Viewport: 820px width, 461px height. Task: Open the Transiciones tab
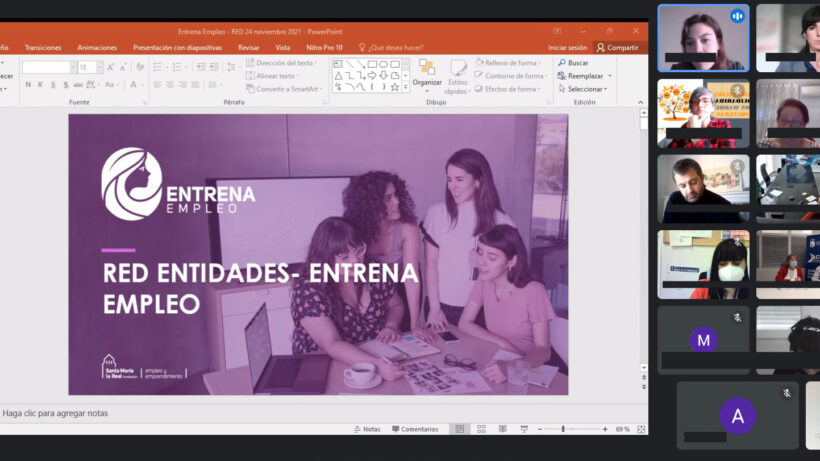coord(43,48)
